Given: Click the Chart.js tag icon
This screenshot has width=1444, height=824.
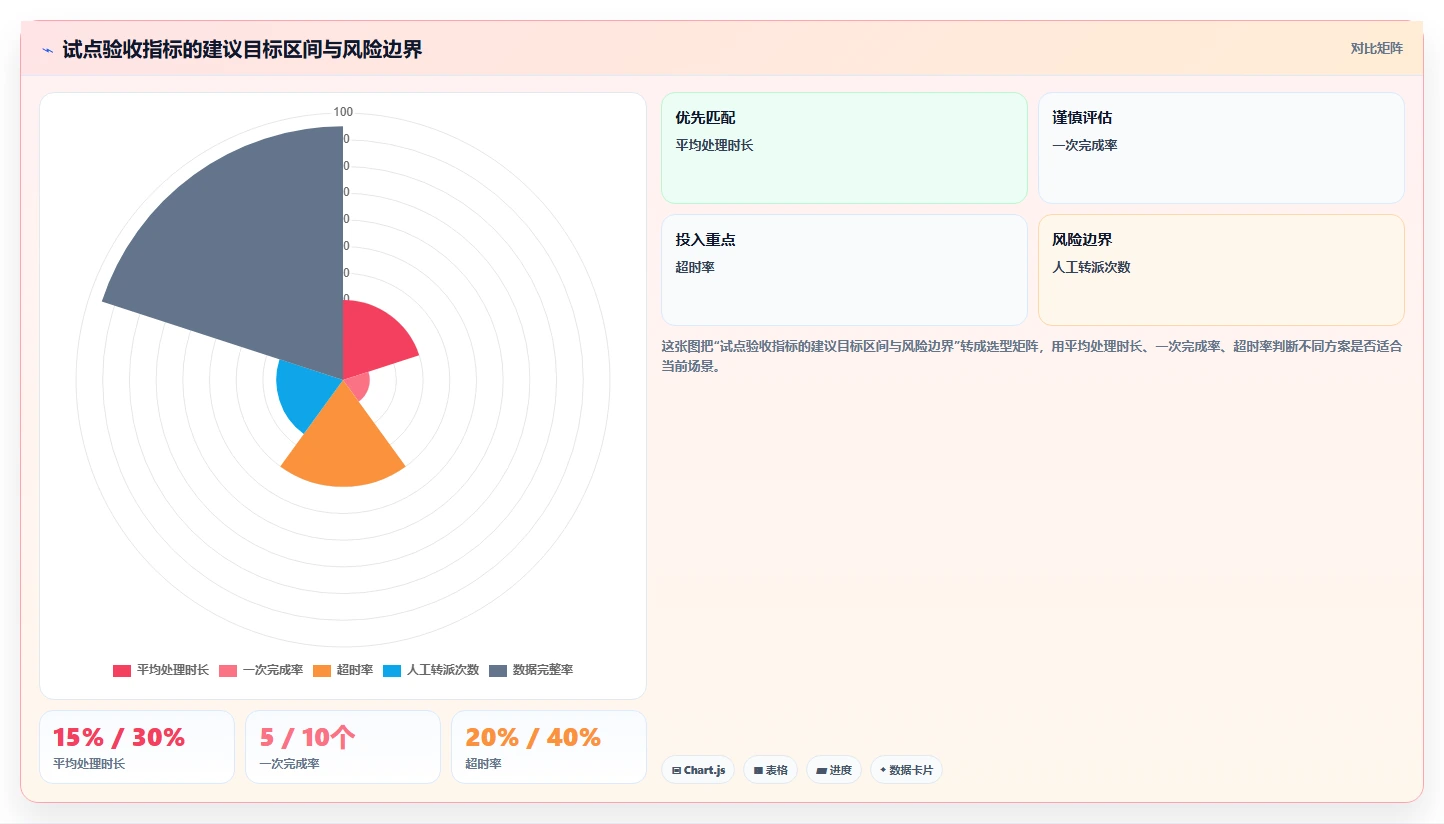Looking at the screenshot, I should [x=676, y=770].
